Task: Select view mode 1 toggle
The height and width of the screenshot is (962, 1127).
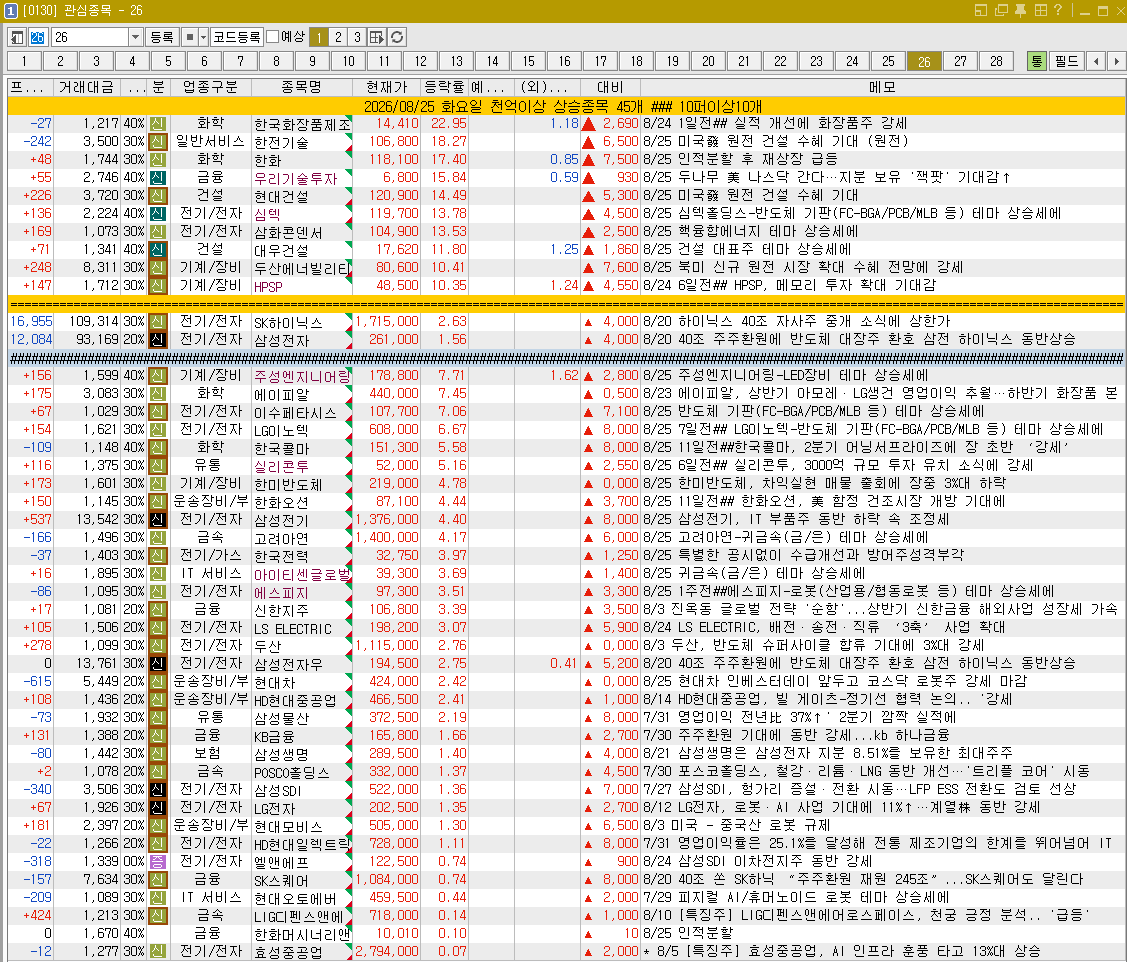Action: (319, 37)
